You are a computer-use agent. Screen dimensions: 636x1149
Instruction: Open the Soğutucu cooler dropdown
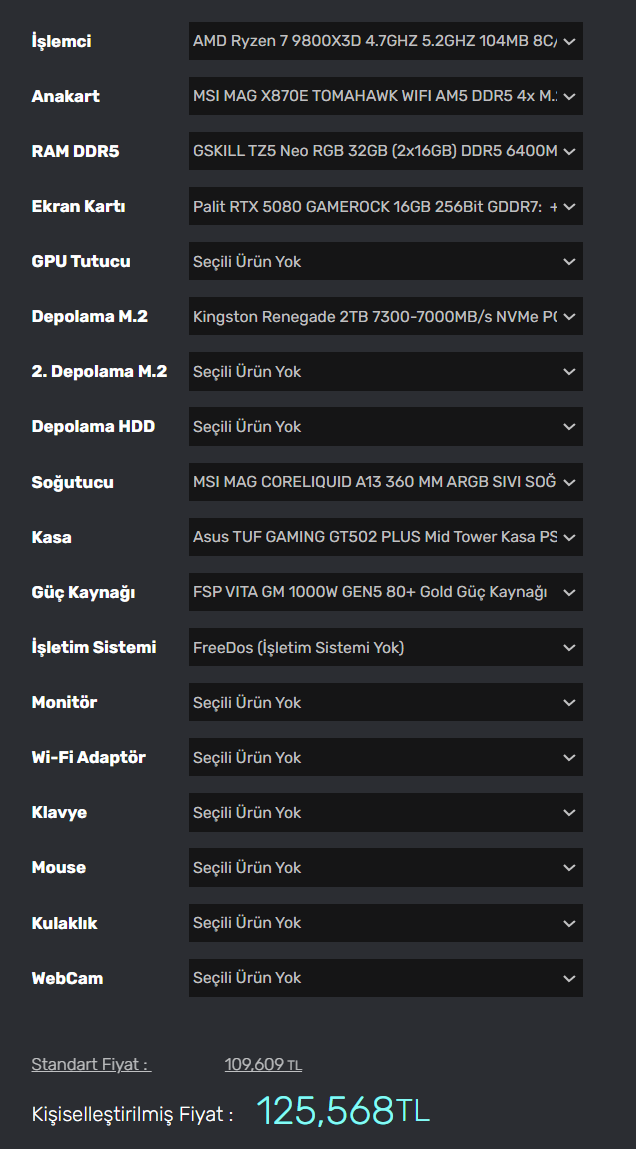point(385,482)
